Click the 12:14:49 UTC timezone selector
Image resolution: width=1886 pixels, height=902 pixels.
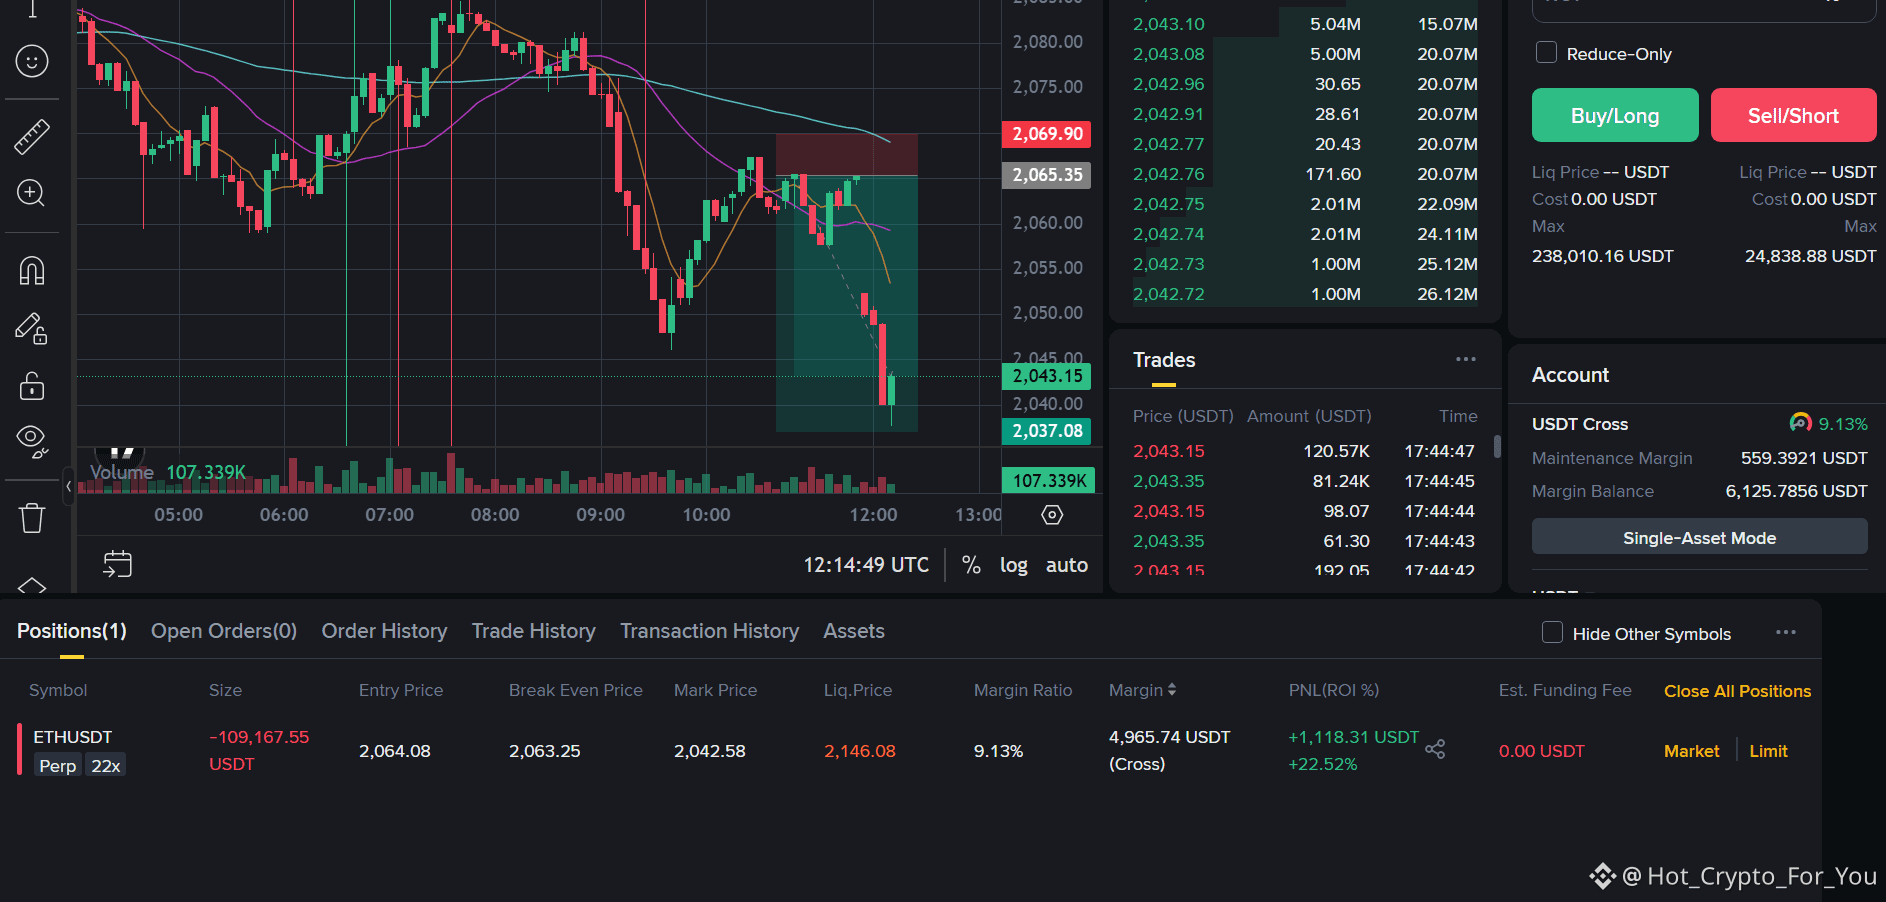[x=866, y=565]
